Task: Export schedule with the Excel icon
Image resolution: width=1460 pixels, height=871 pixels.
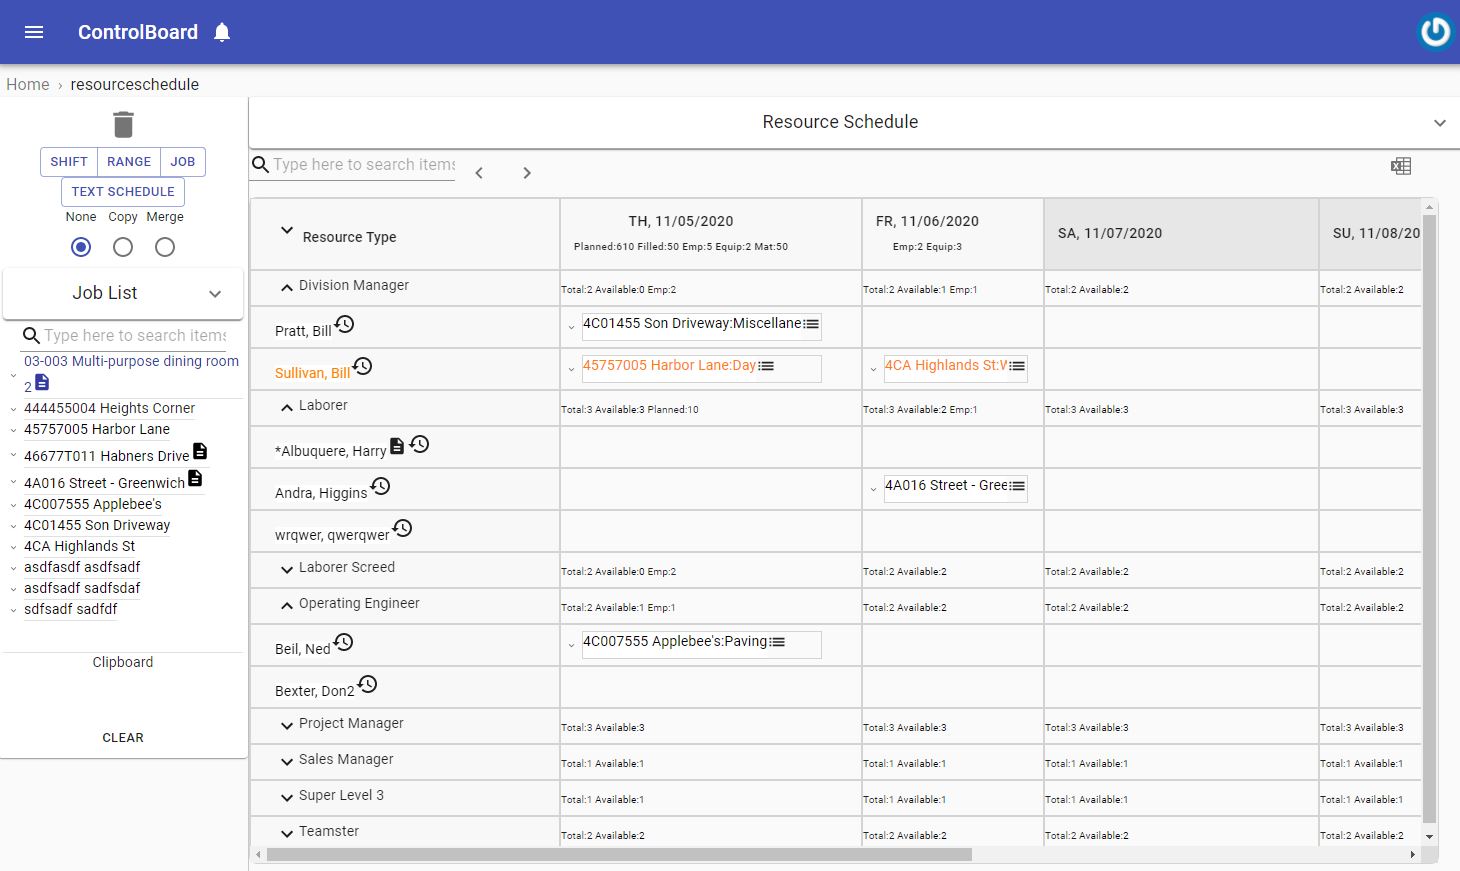Action: 1401,166
